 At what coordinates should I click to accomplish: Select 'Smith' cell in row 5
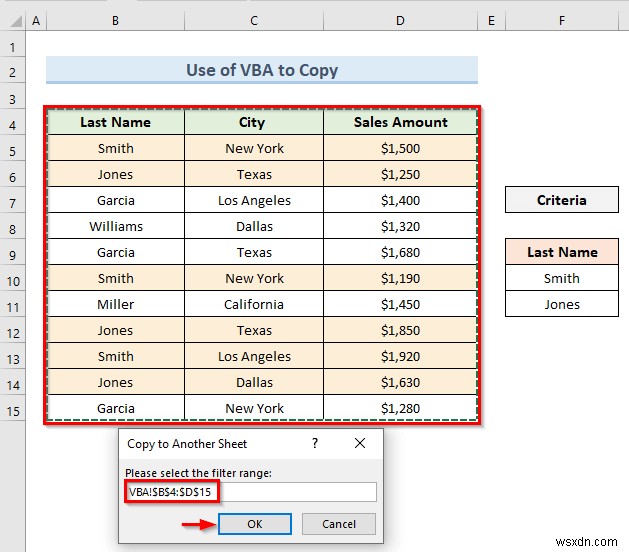pyautogui.click(x=116, y=148)
